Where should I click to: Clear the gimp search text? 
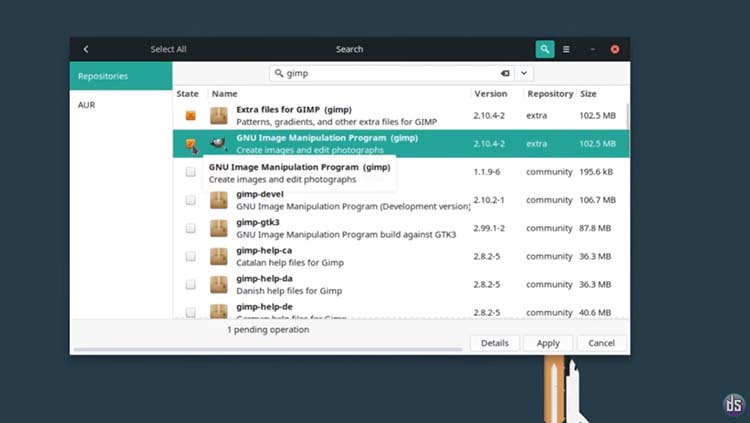[505, 73]
